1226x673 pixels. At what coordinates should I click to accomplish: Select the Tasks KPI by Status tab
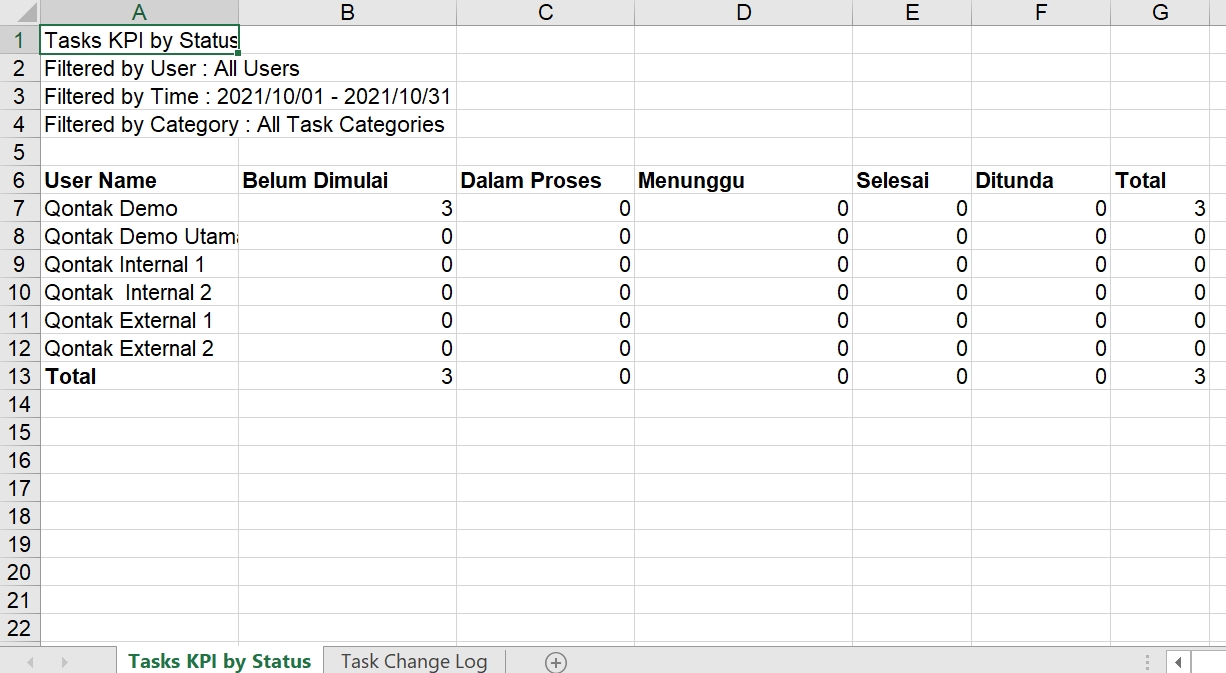pyautogui.click(x=219, y=661)
